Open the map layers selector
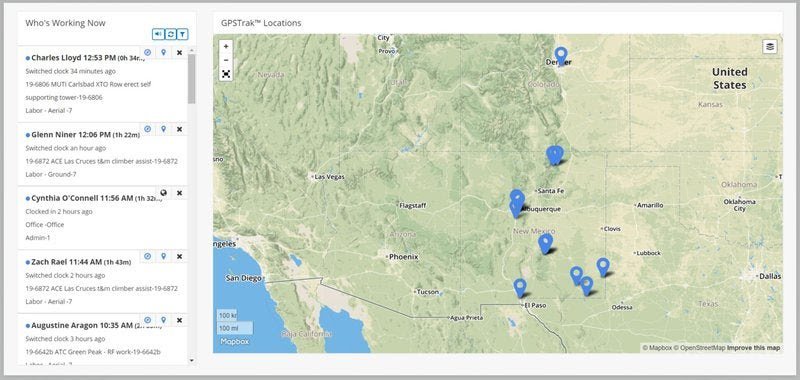This screenshot has height=380, width=800. click(x=770, y=46)
